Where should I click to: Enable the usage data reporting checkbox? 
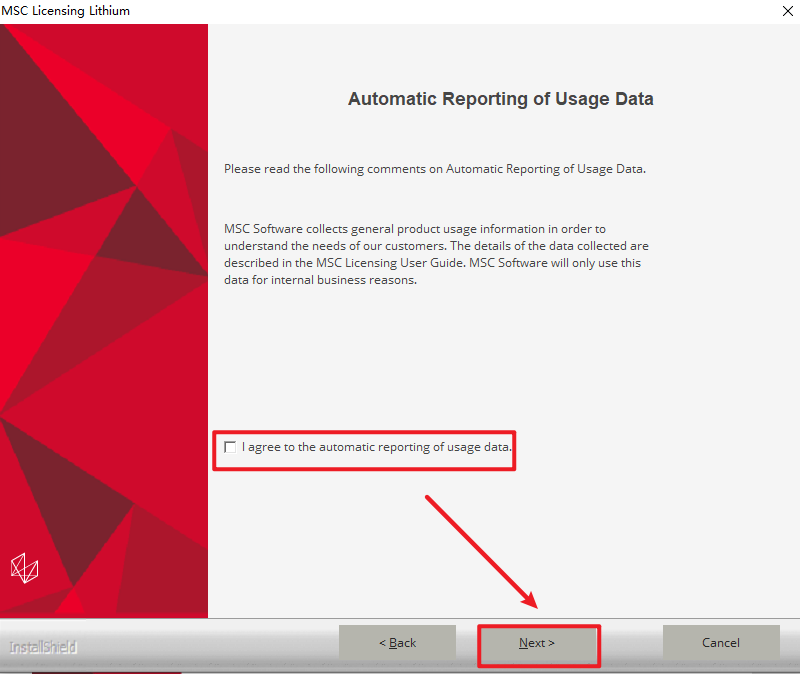[231, 447]
